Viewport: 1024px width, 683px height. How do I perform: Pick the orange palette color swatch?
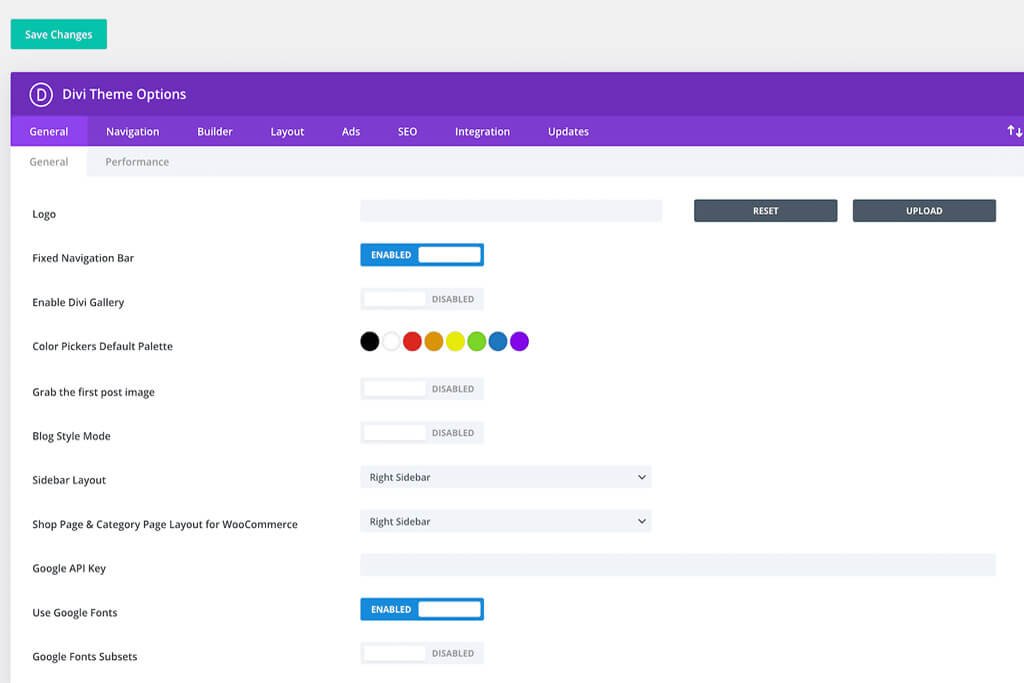434,342
